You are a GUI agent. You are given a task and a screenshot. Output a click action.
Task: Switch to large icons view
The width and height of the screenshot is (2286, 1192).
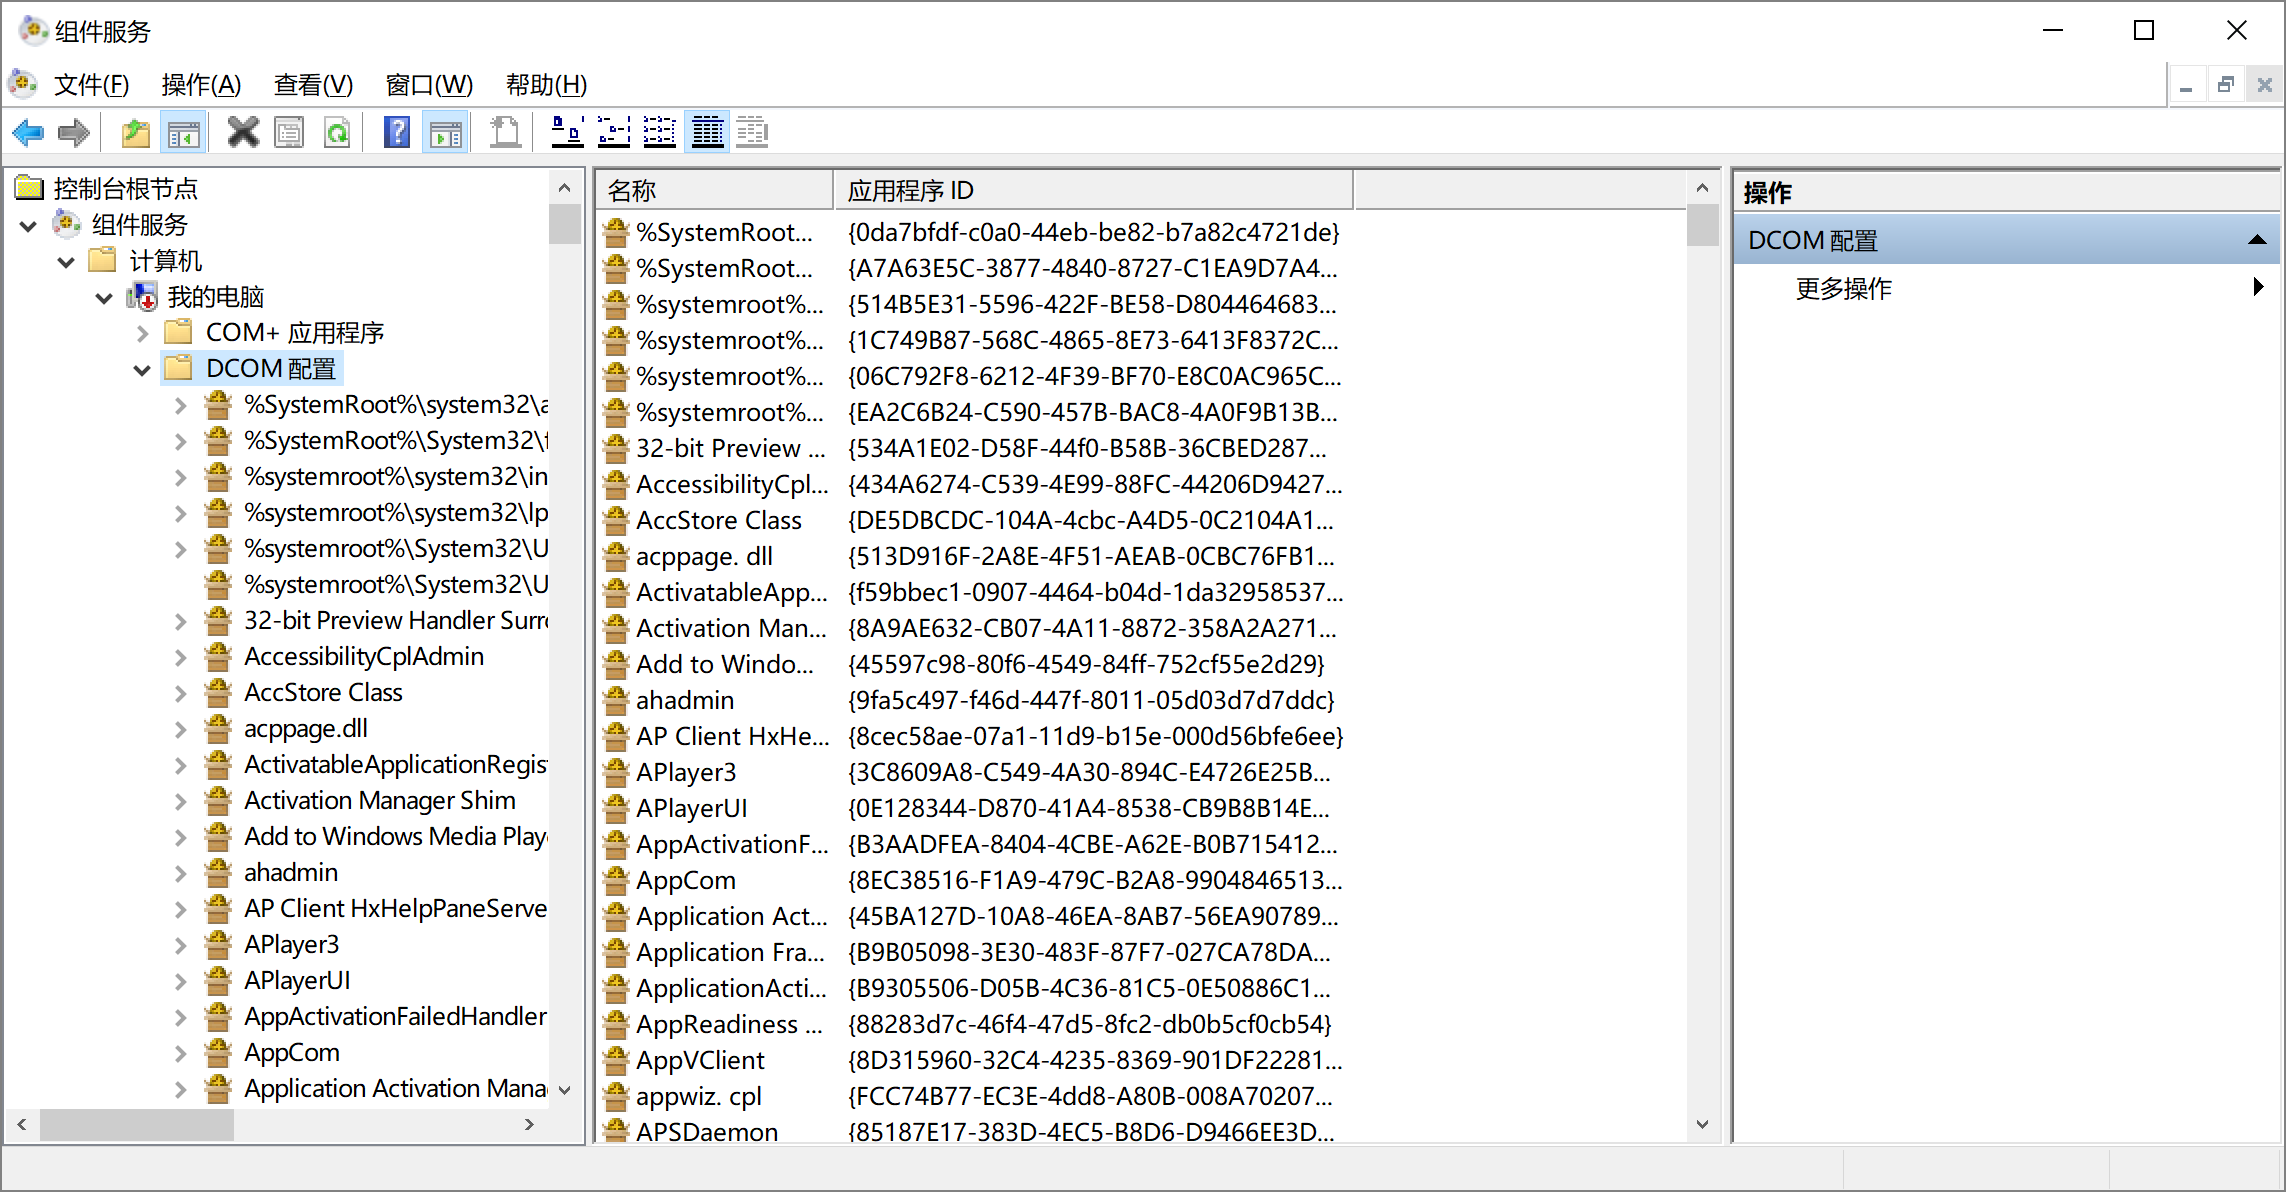tap(567, 132)
